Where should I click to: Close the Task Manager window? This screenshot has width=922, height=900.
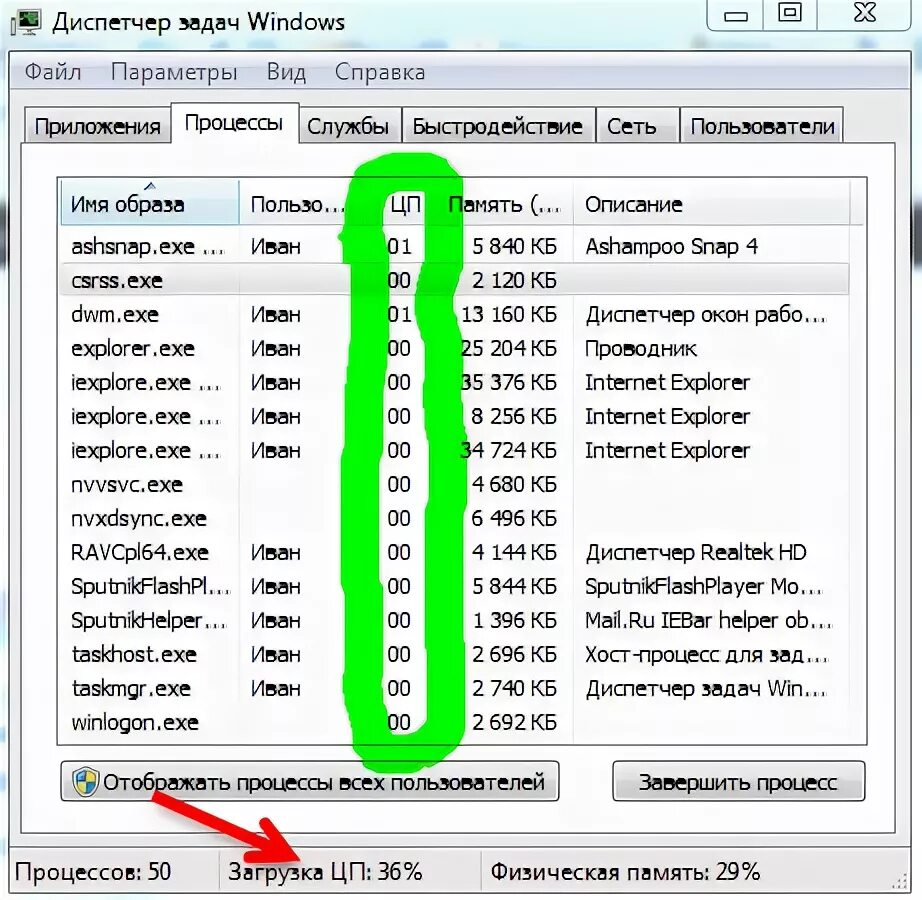864,14
